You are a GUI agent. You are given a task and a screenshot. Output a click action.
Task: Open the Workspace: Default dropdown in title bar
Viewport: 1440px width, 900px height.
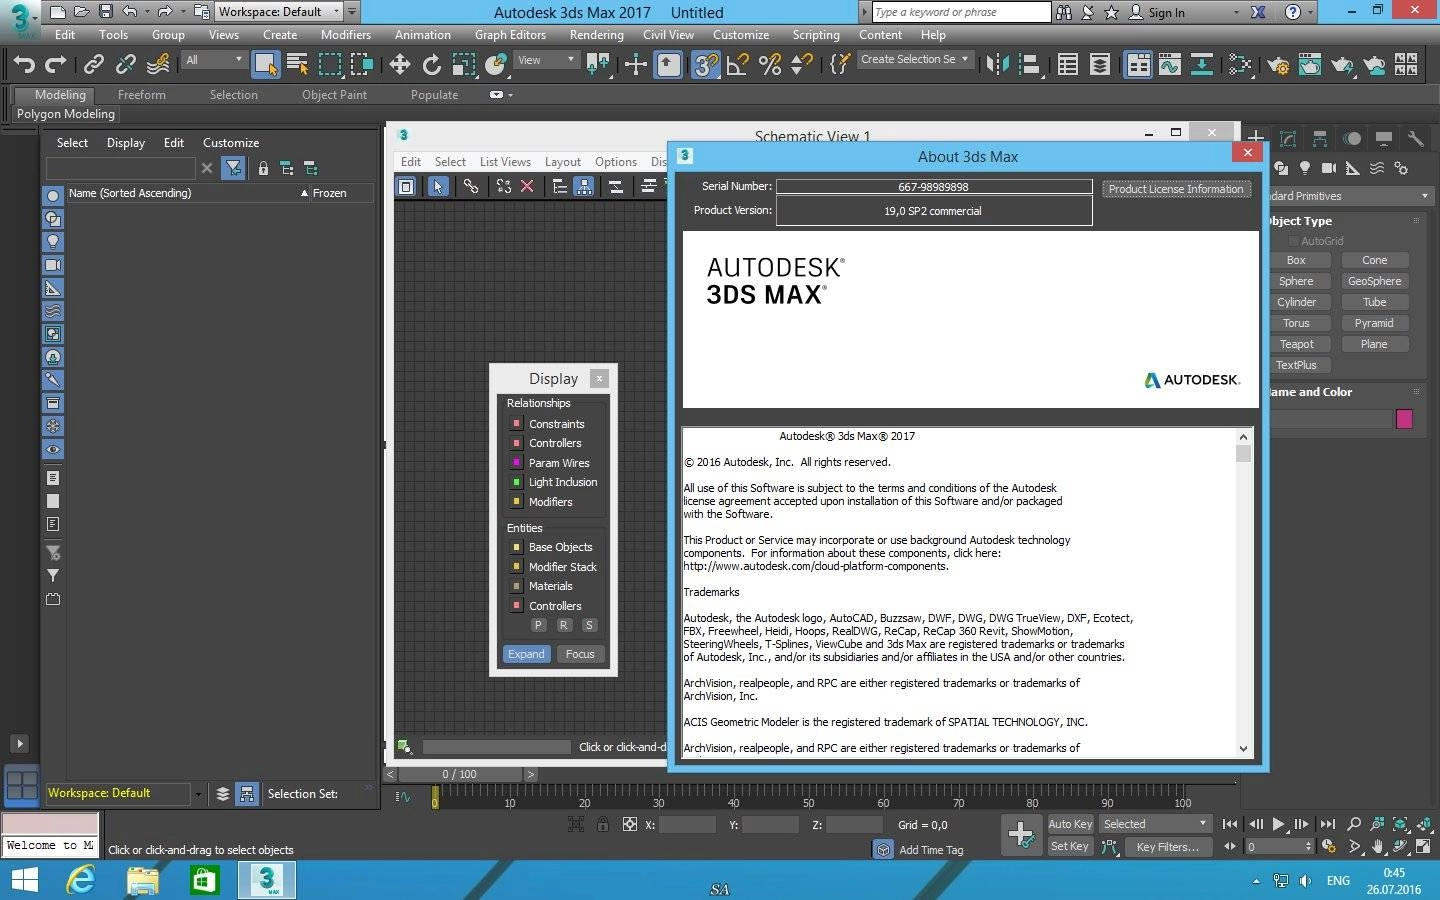[279, 12]
